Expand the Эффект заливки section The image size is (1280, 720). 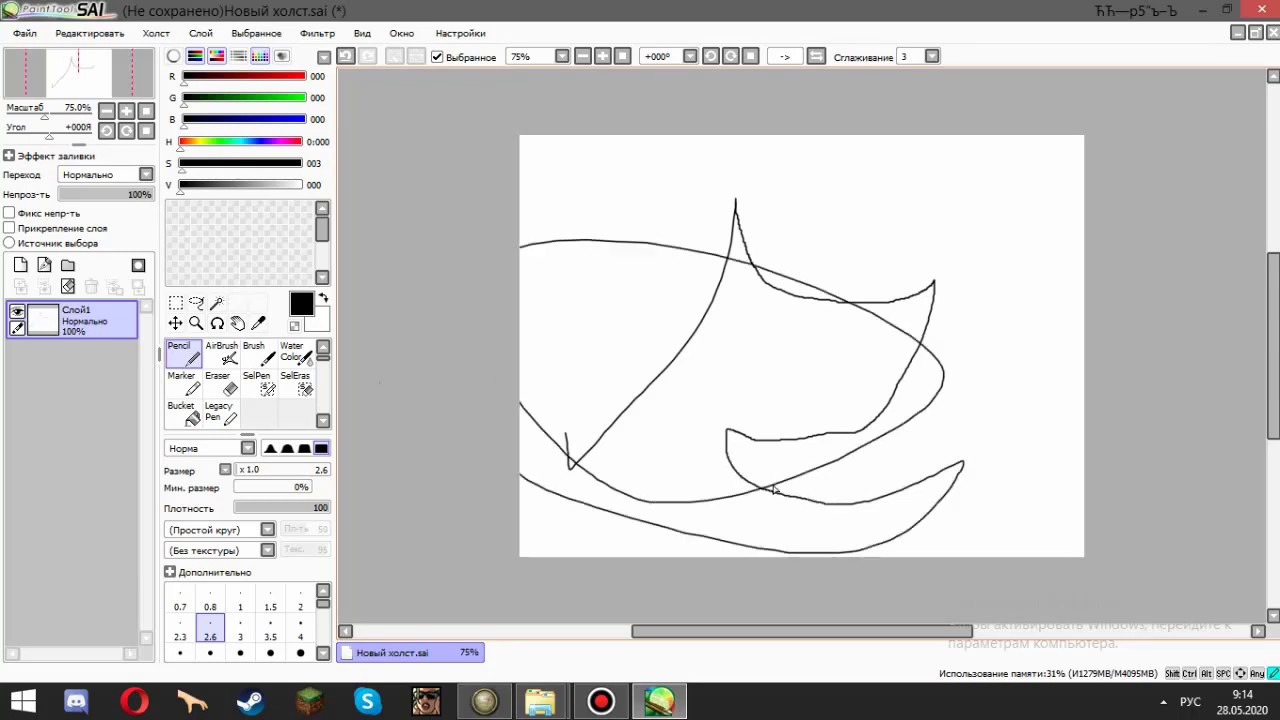coord(9,156)
